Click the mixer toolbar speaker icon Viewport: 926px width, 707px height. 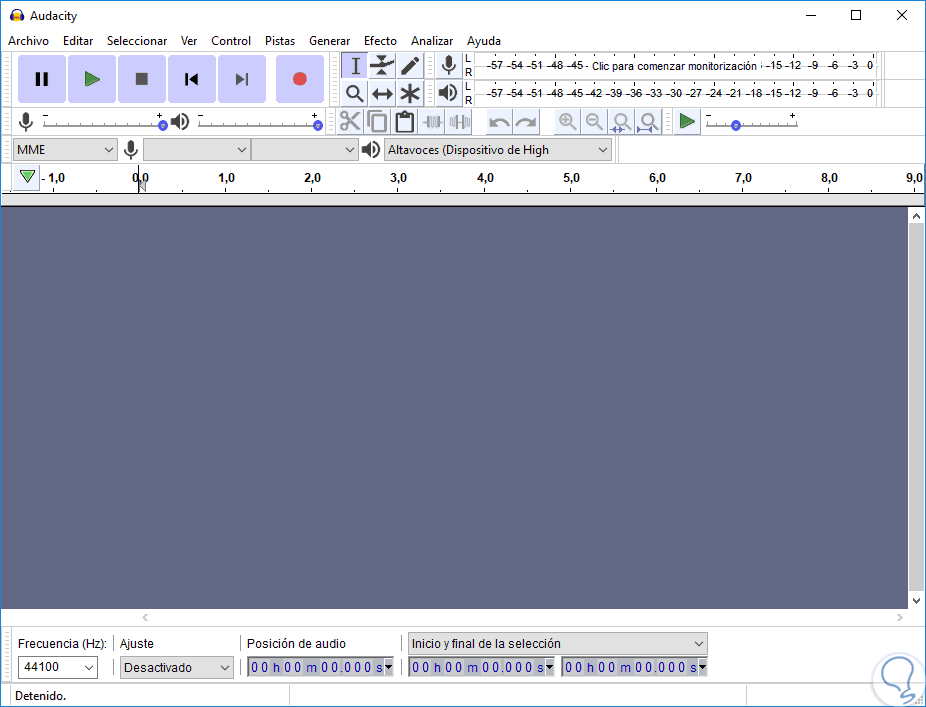point(180,122)
